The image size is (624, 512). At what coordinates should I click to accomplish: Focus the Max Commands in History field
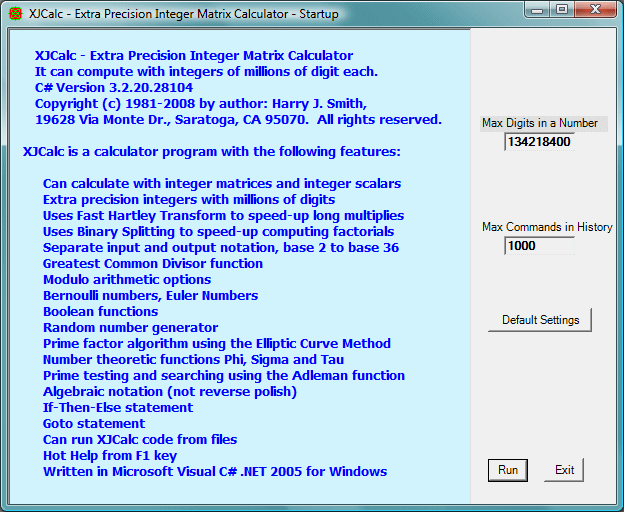539,245
